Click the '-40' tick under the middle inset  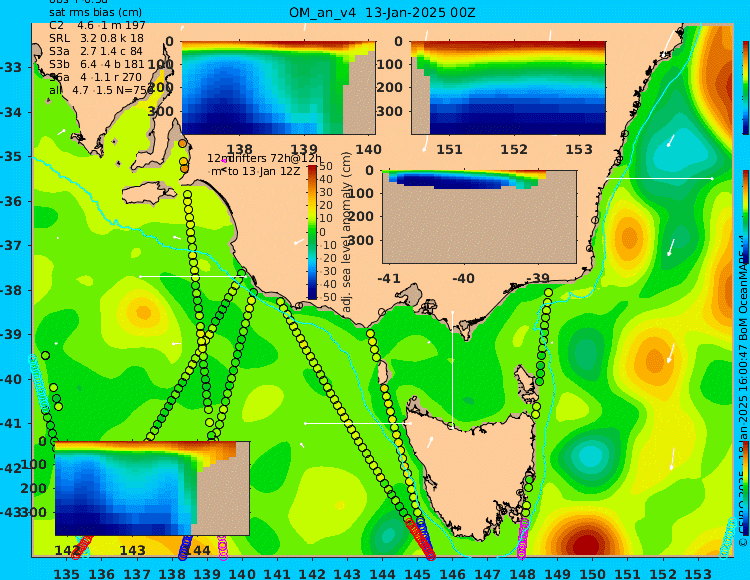[462, 278]
